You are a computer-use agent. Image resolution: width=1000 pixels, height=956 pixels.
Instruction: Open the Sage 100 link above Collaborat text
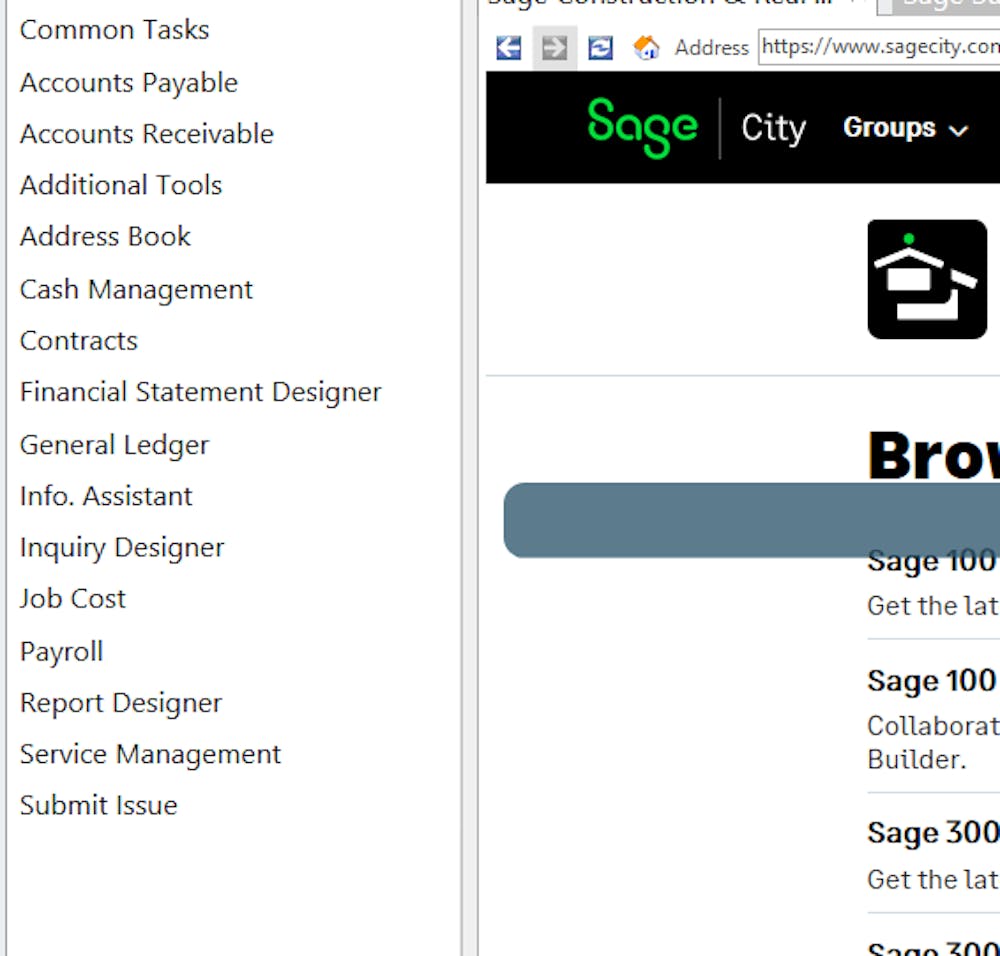point(932,680)
